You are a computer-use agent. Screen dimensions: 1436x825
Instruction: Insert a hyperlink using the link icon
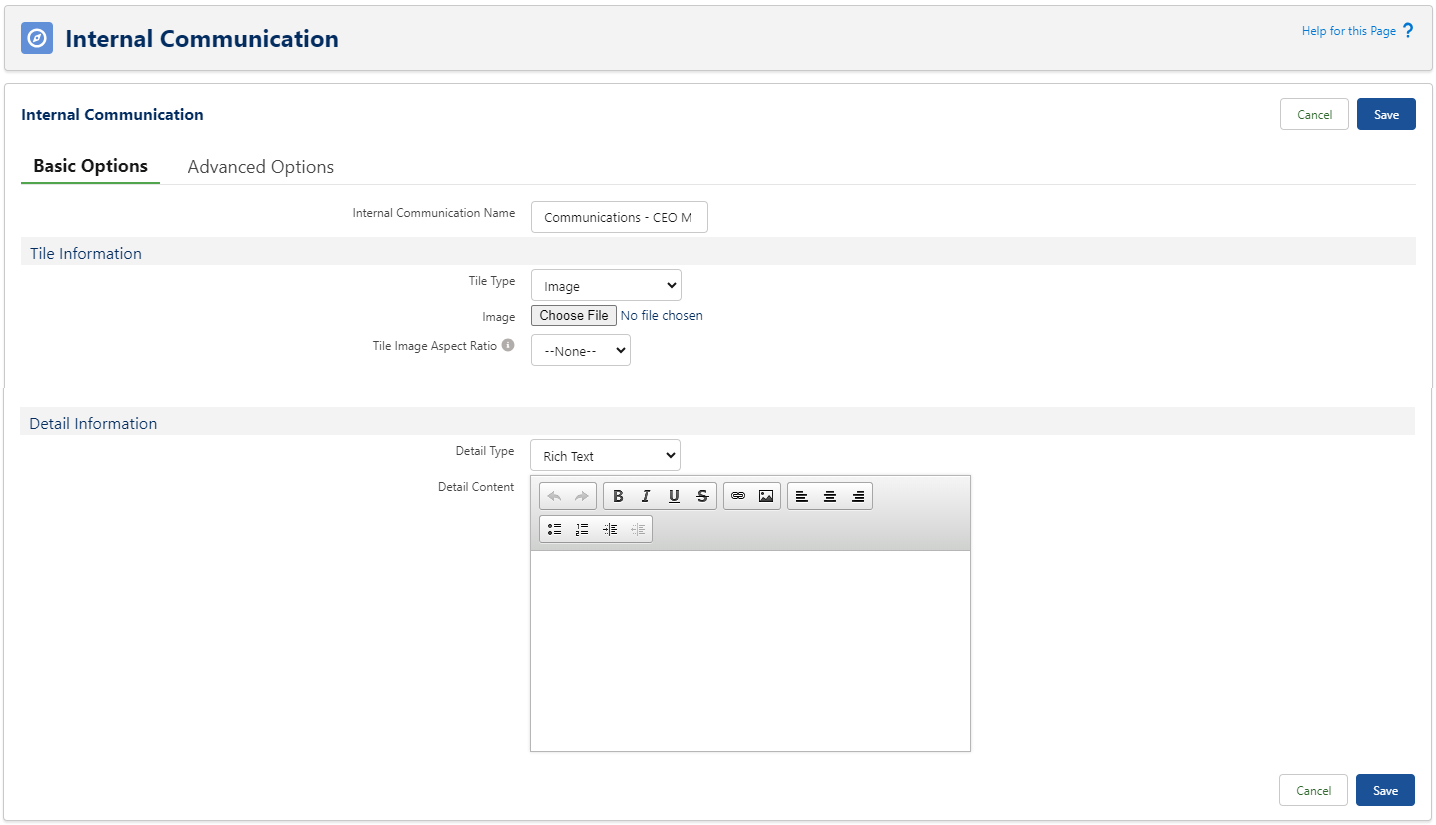pos(738,496)
